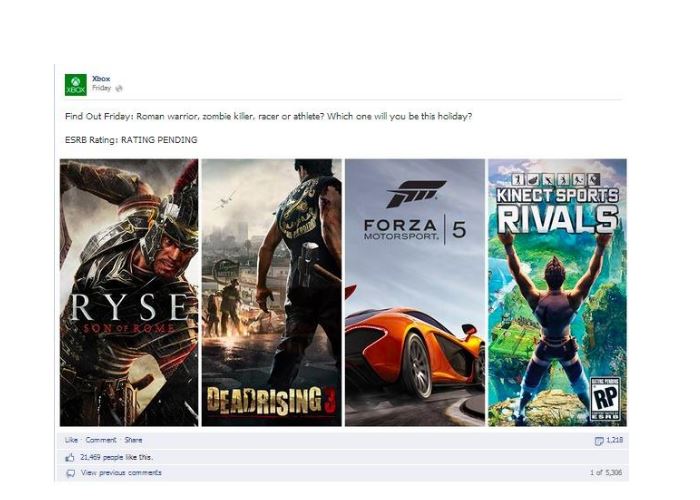Open the Kinect Sports Rivals cover

(557, 292)
